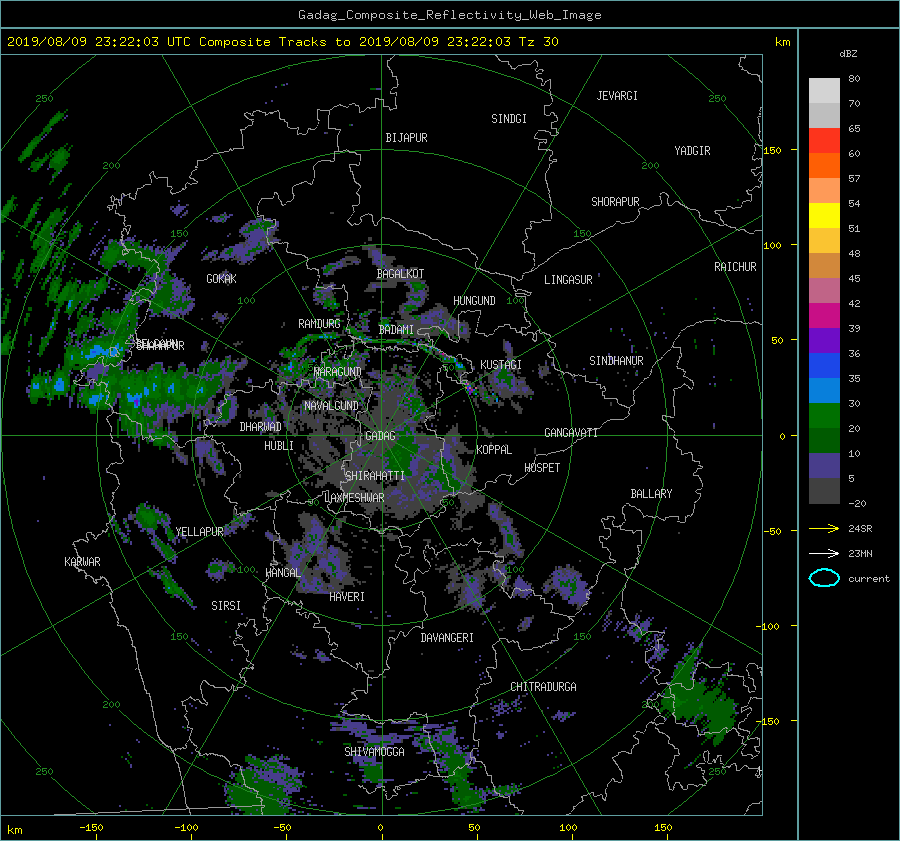
Task: Click the KUSTAGI city label
Action: click(x=501, y=365)
